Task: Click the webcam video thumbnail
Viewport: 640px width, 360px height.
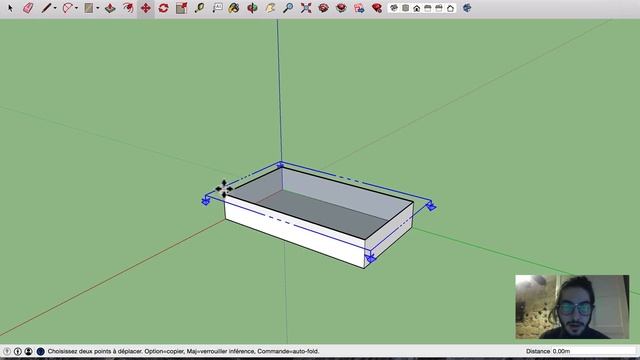Action: (572, 307)
